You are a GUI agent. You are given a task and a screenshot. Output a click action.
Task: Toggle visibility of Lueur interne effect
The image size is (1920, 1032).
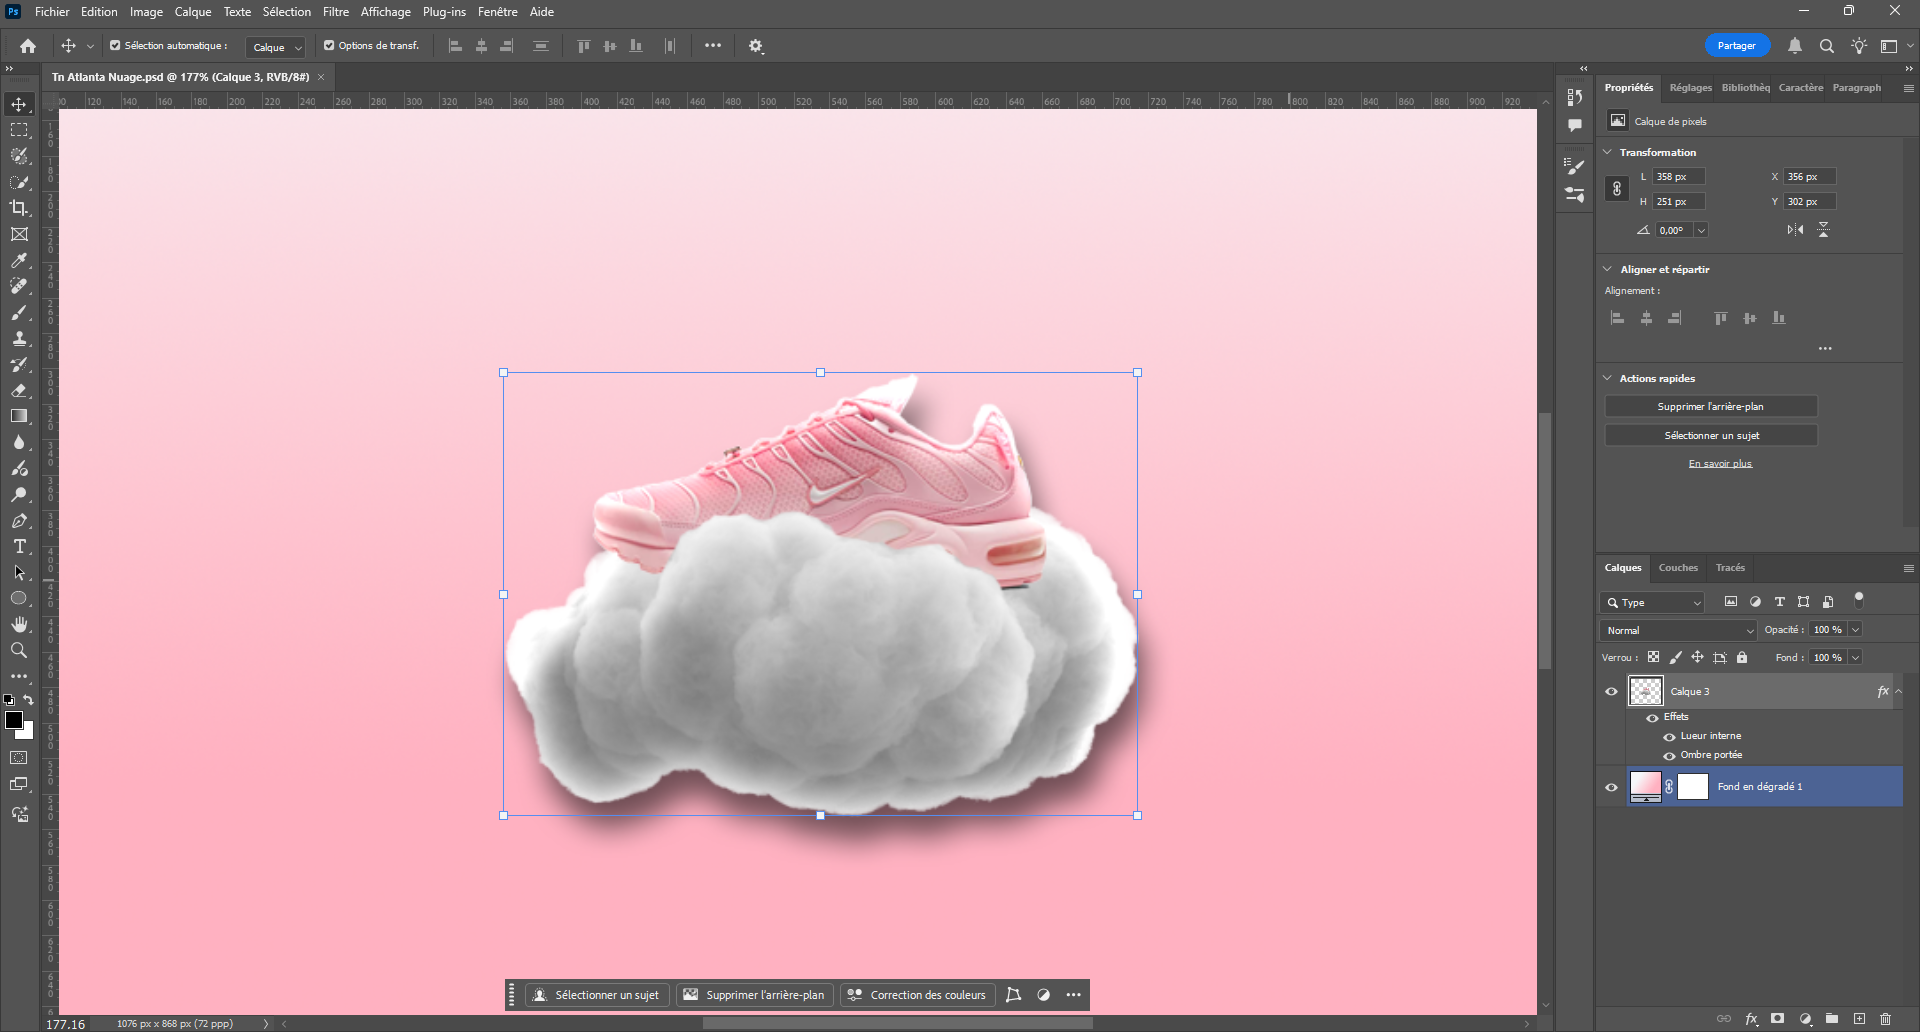coord(1669,737)
